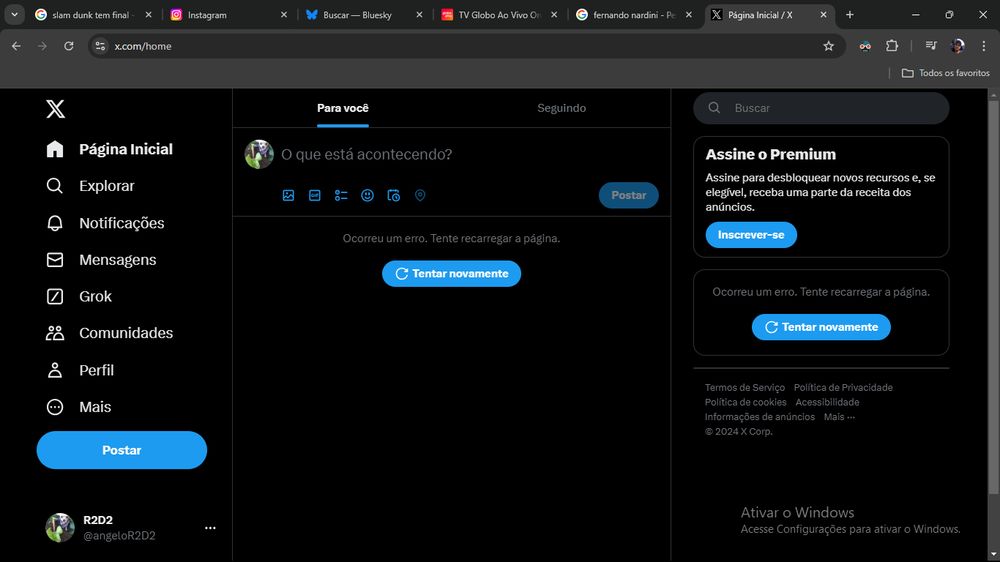Open the Extensions puzzle icon
The image size is (1000, 562).
point(892,46)
